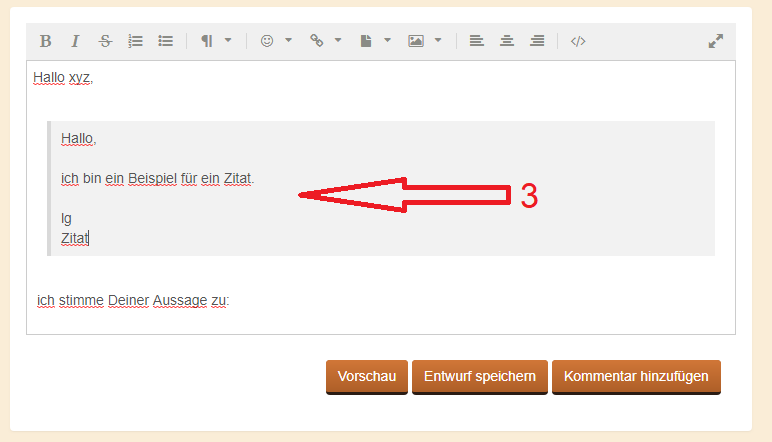Screen dimensions: 772x442
Task: Open the smiley emoji picker
Action: (x=267, y=41)
